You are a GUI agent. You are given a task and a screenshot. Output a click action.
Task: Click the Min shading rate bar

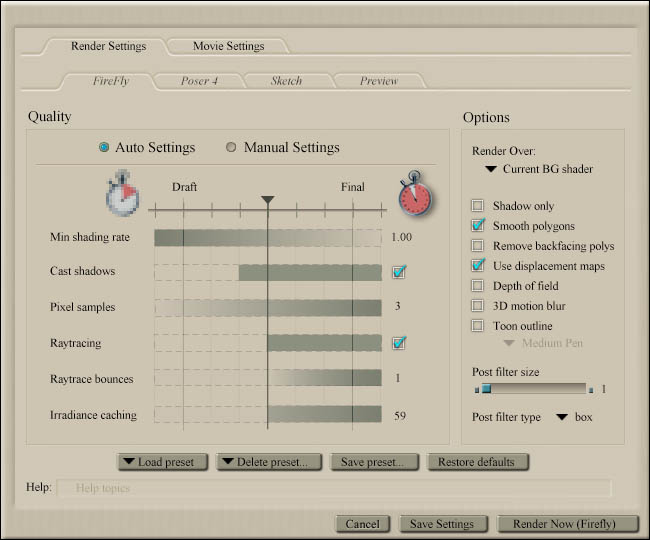[x=268, y=238]
